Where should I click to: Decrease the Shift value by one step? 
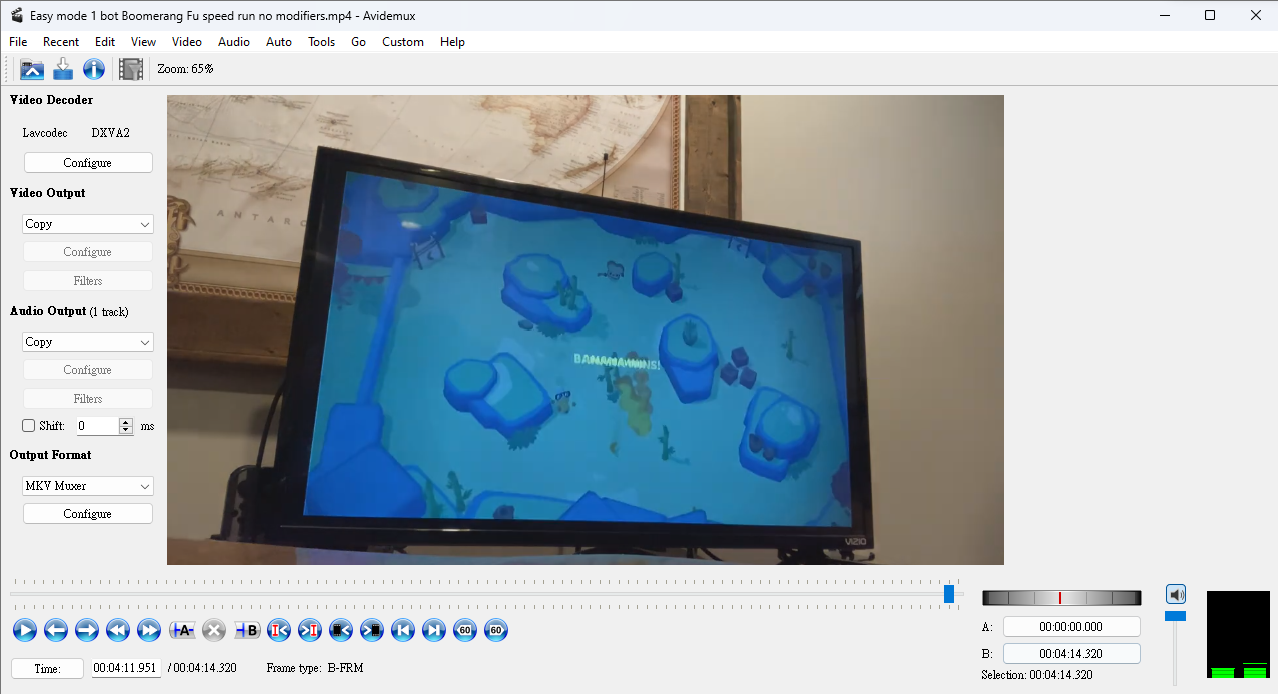click(126, 430)
